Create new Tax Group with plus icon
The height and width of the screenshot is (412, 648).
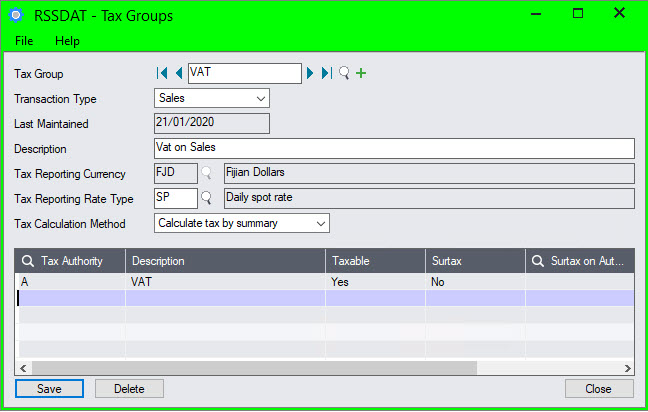pos(361,73)
